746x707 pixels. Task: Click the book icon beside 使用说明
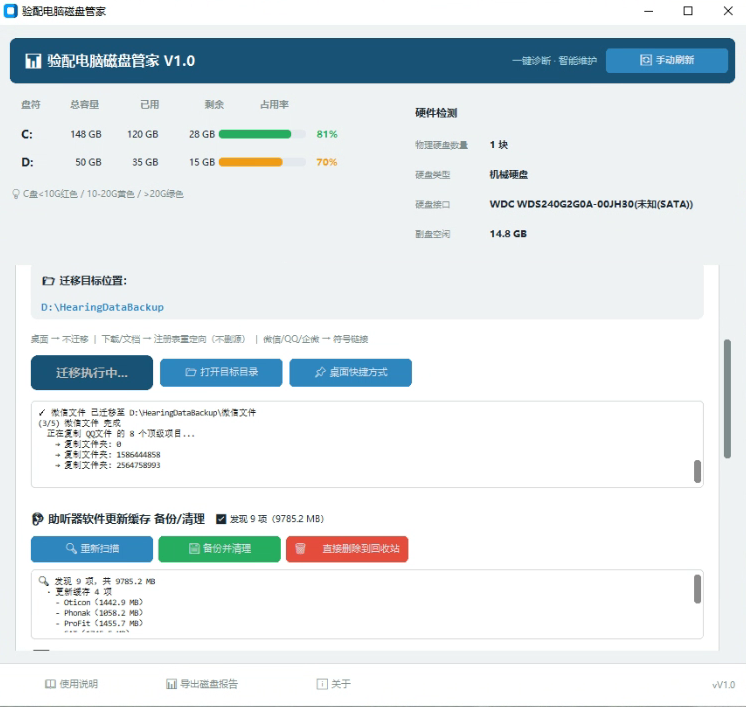(x=50, y=684)
